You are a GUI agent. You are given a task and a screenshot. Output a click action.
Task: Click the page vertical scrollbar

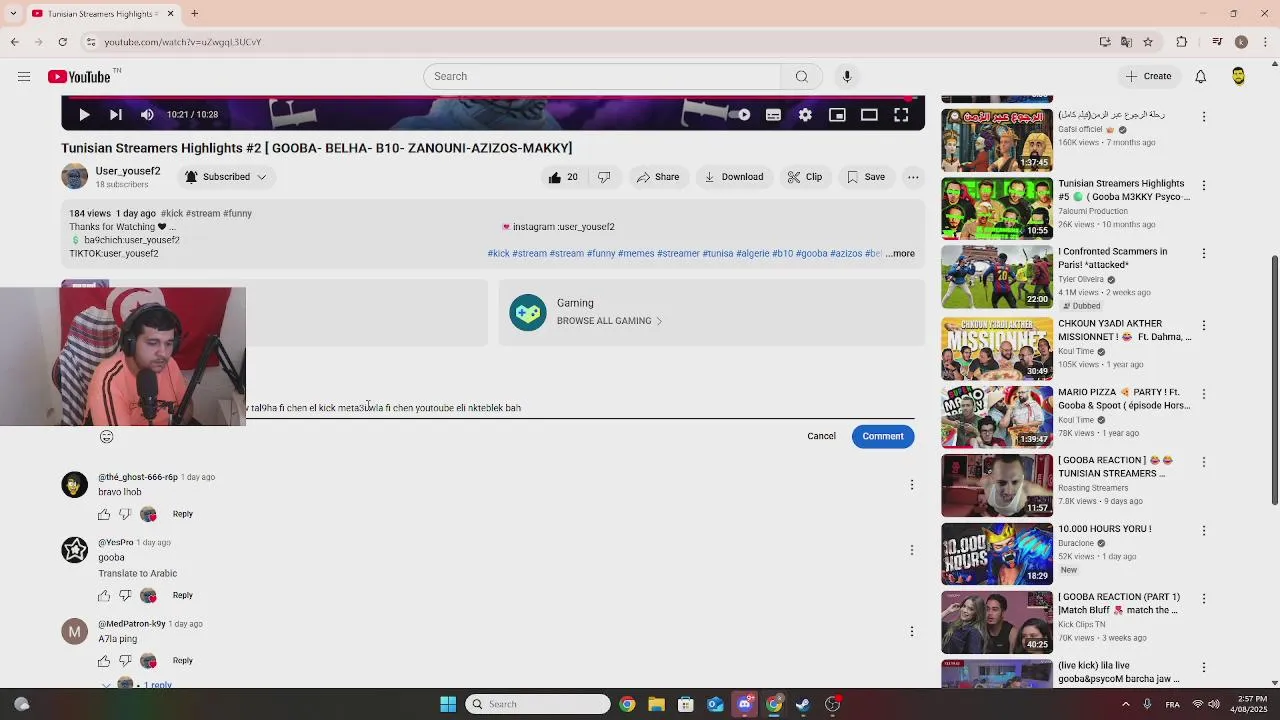(x=1274, y=380)
